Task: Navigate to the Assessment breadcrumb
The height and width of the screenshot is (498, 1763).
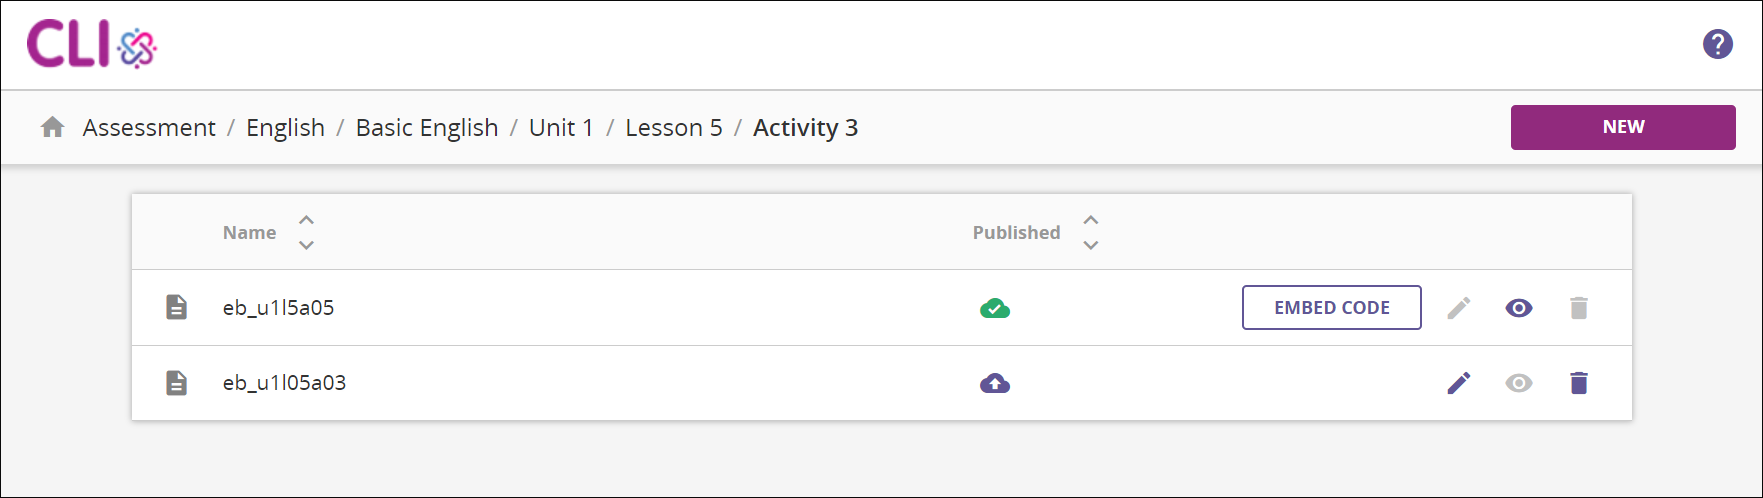Action: click(149, 128)
